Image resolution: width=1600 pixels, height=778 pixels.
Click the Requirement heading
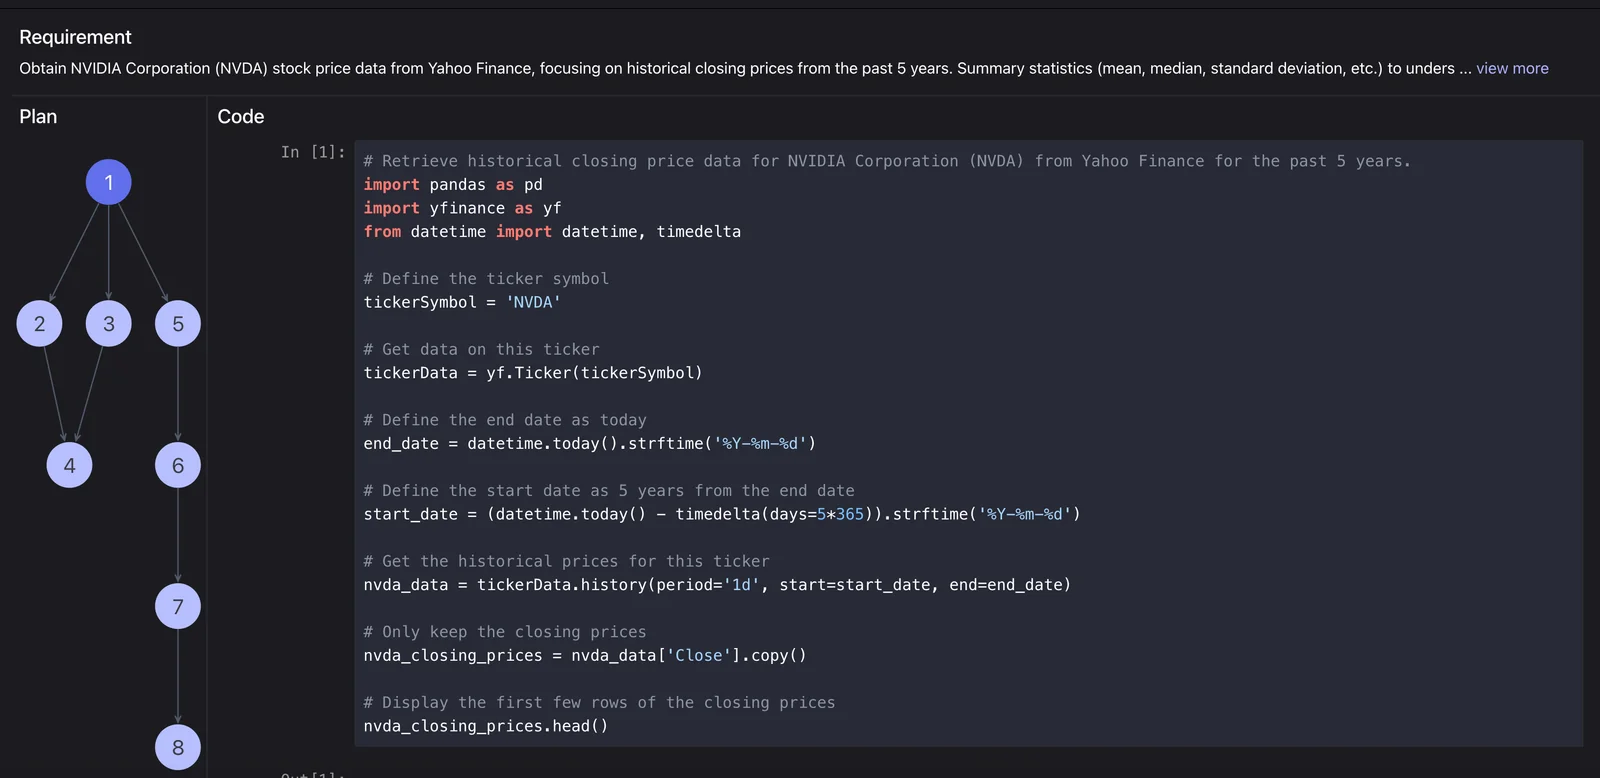coord(75,37)
